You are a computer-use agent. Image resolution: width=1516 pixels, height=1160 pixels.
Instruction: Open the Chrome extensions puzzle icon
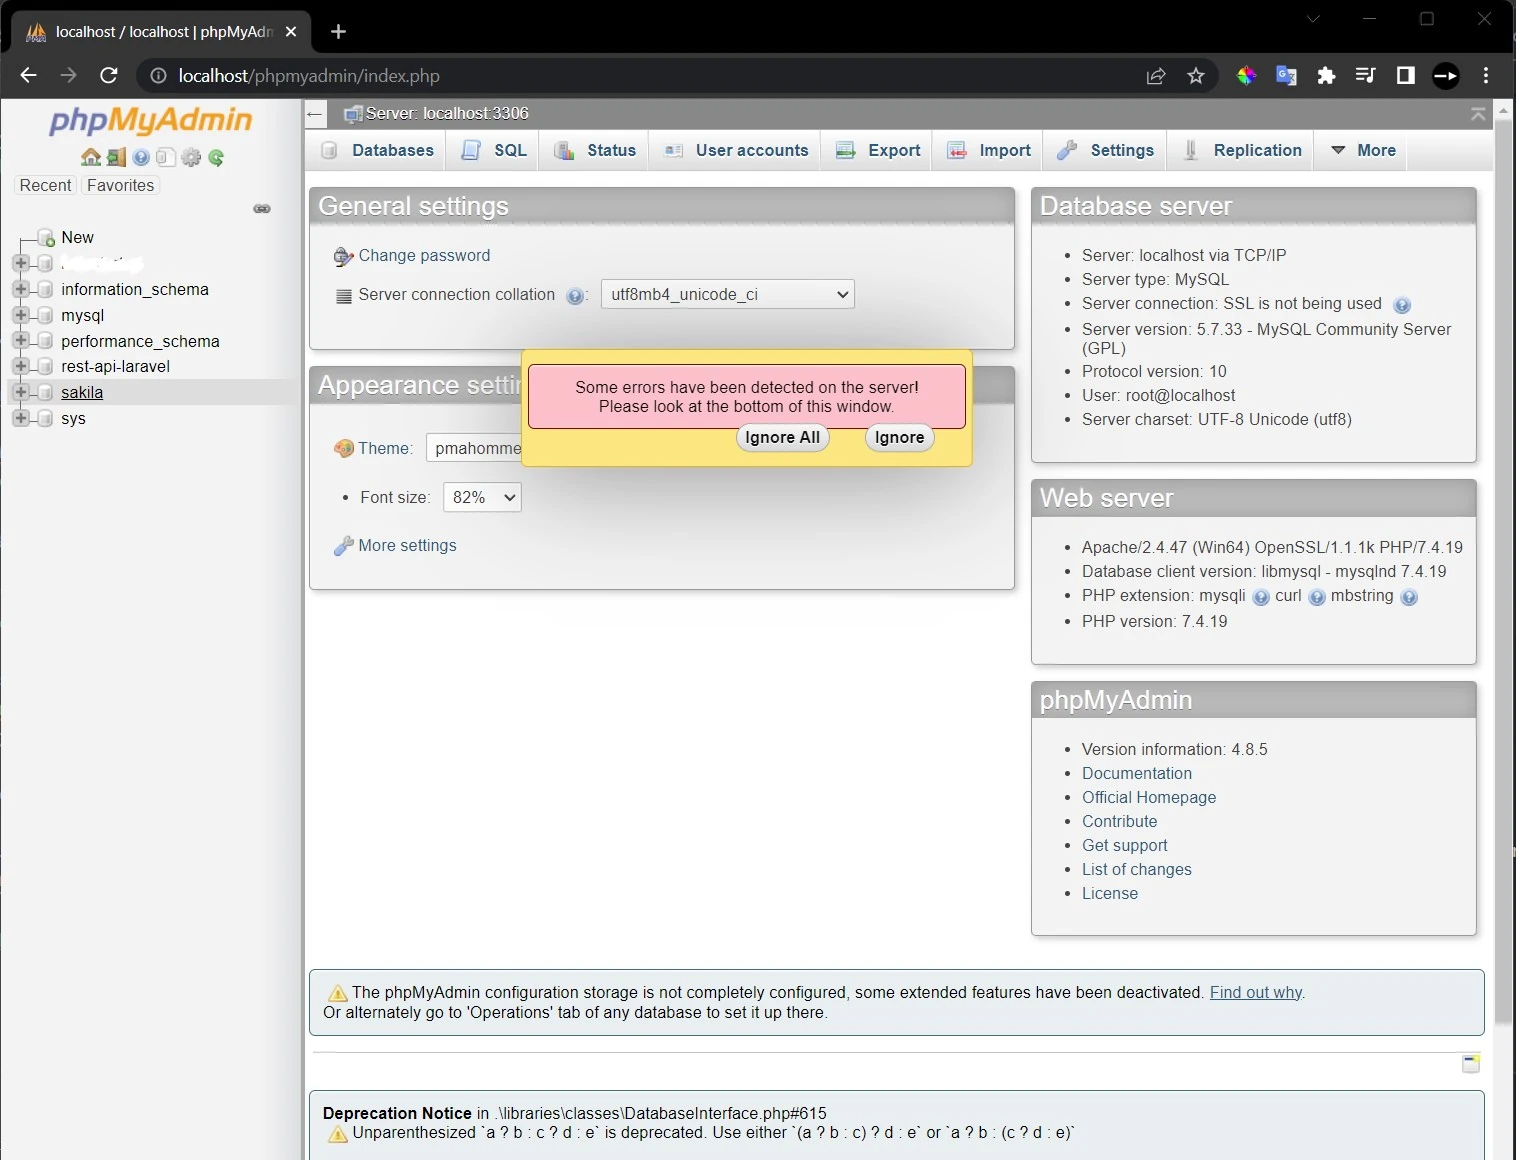tap(1326, 76)
